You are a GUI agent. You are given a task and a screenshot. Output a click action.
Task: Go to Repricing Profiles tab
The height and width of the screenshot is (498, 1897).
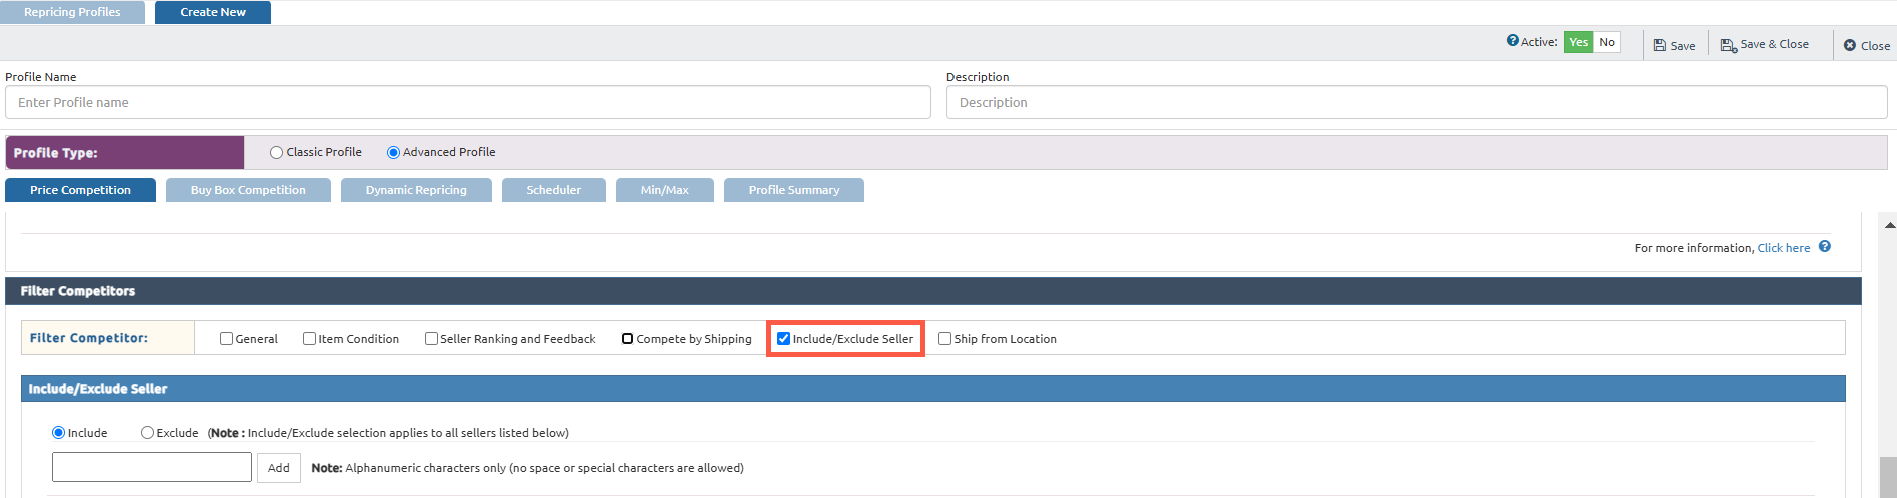(x=72, y=12)
